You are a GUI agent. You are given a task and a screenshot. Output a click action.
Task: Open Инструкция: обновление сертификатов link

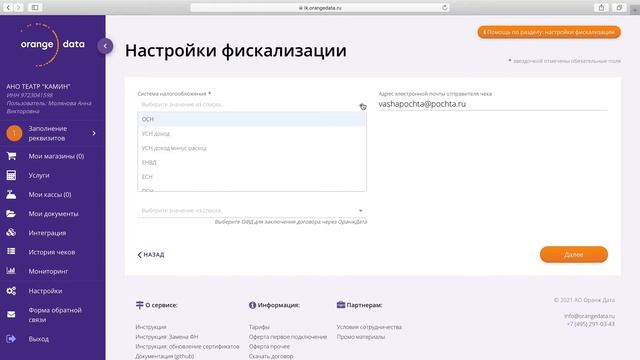(187, 346)
